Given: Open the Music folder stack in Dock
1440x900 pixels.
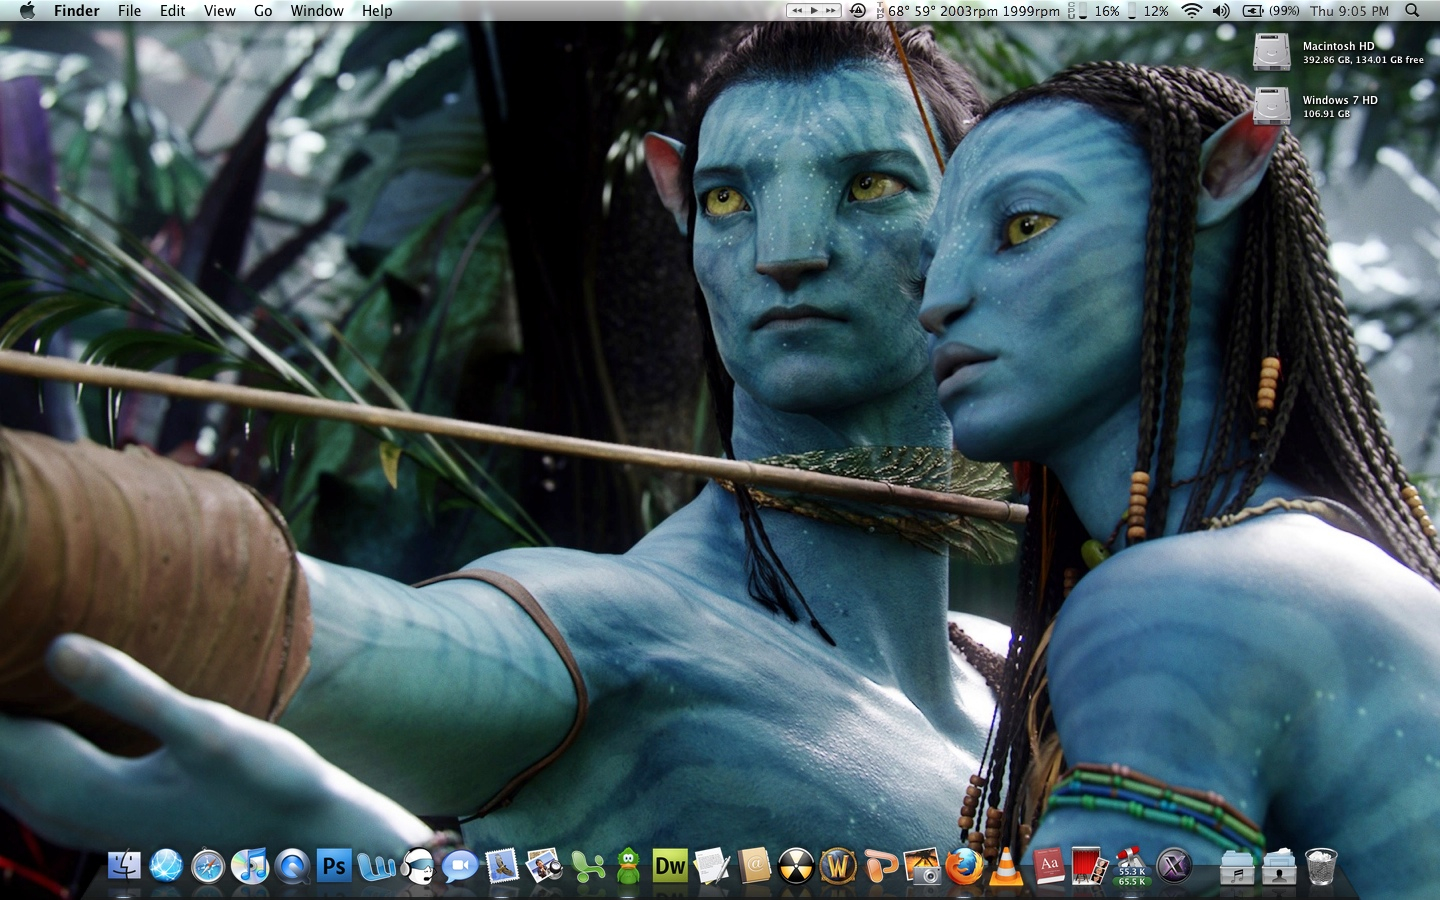Looking at the screenshot, I should coord(1237,866).
